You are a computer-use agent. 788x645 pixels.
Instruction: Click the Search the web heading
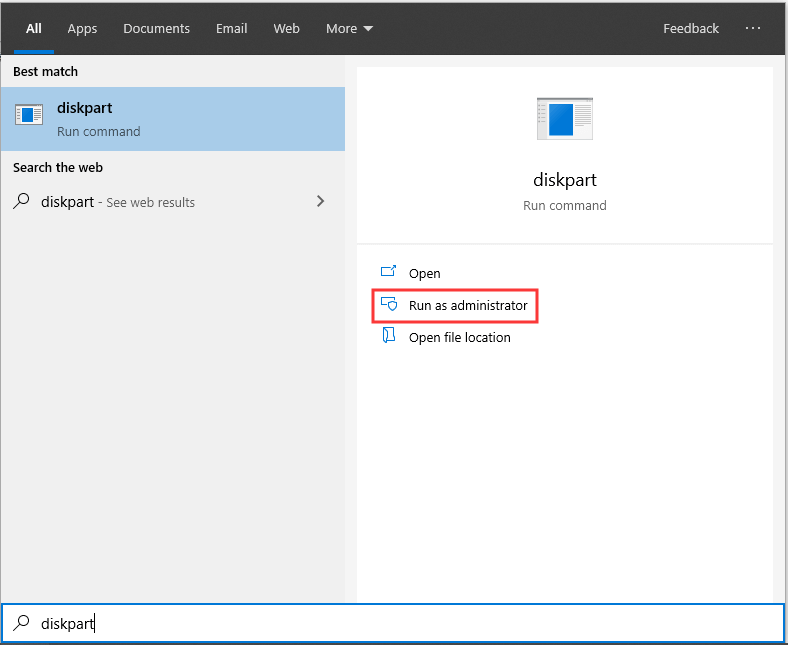click(x=58, y=167)
